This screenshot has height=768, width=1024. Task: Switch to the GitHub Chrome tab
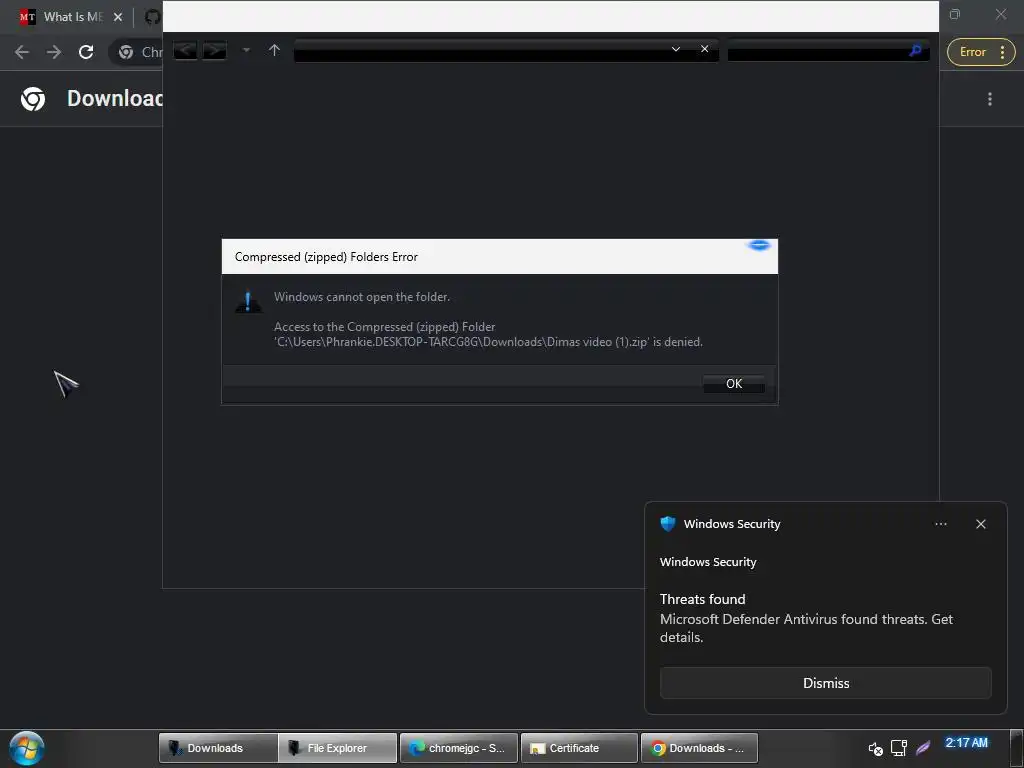(x=152, y=17)
